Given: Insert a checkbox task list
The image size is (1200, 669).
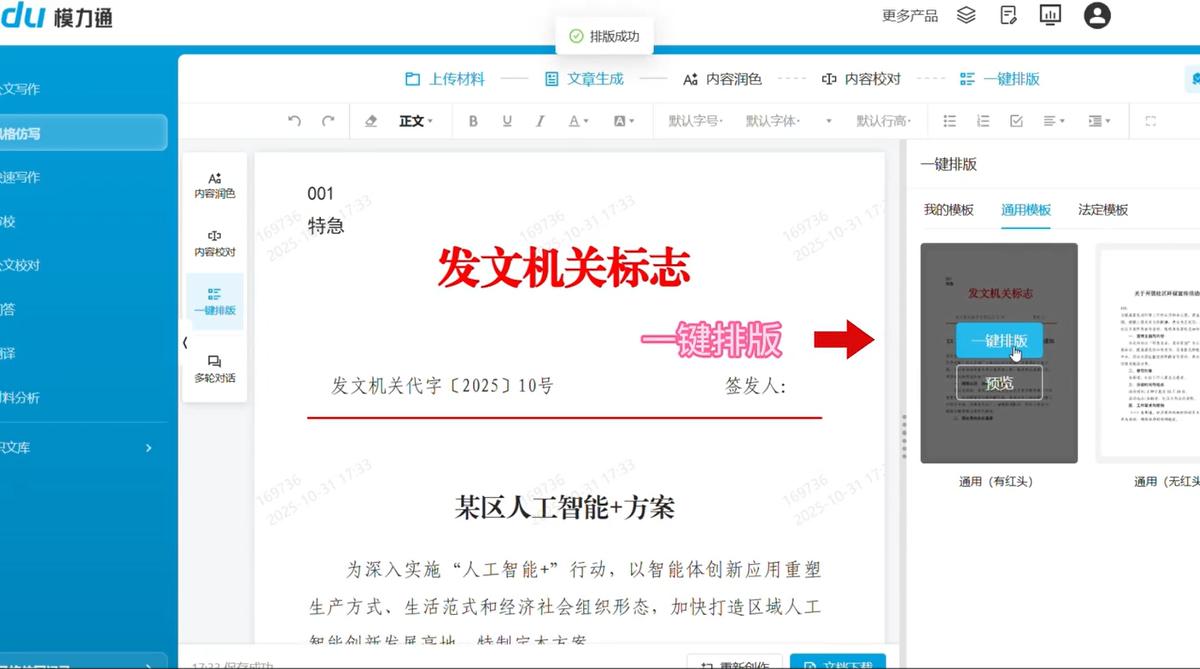Looking at the screenshot, I should coord(1016,121).
